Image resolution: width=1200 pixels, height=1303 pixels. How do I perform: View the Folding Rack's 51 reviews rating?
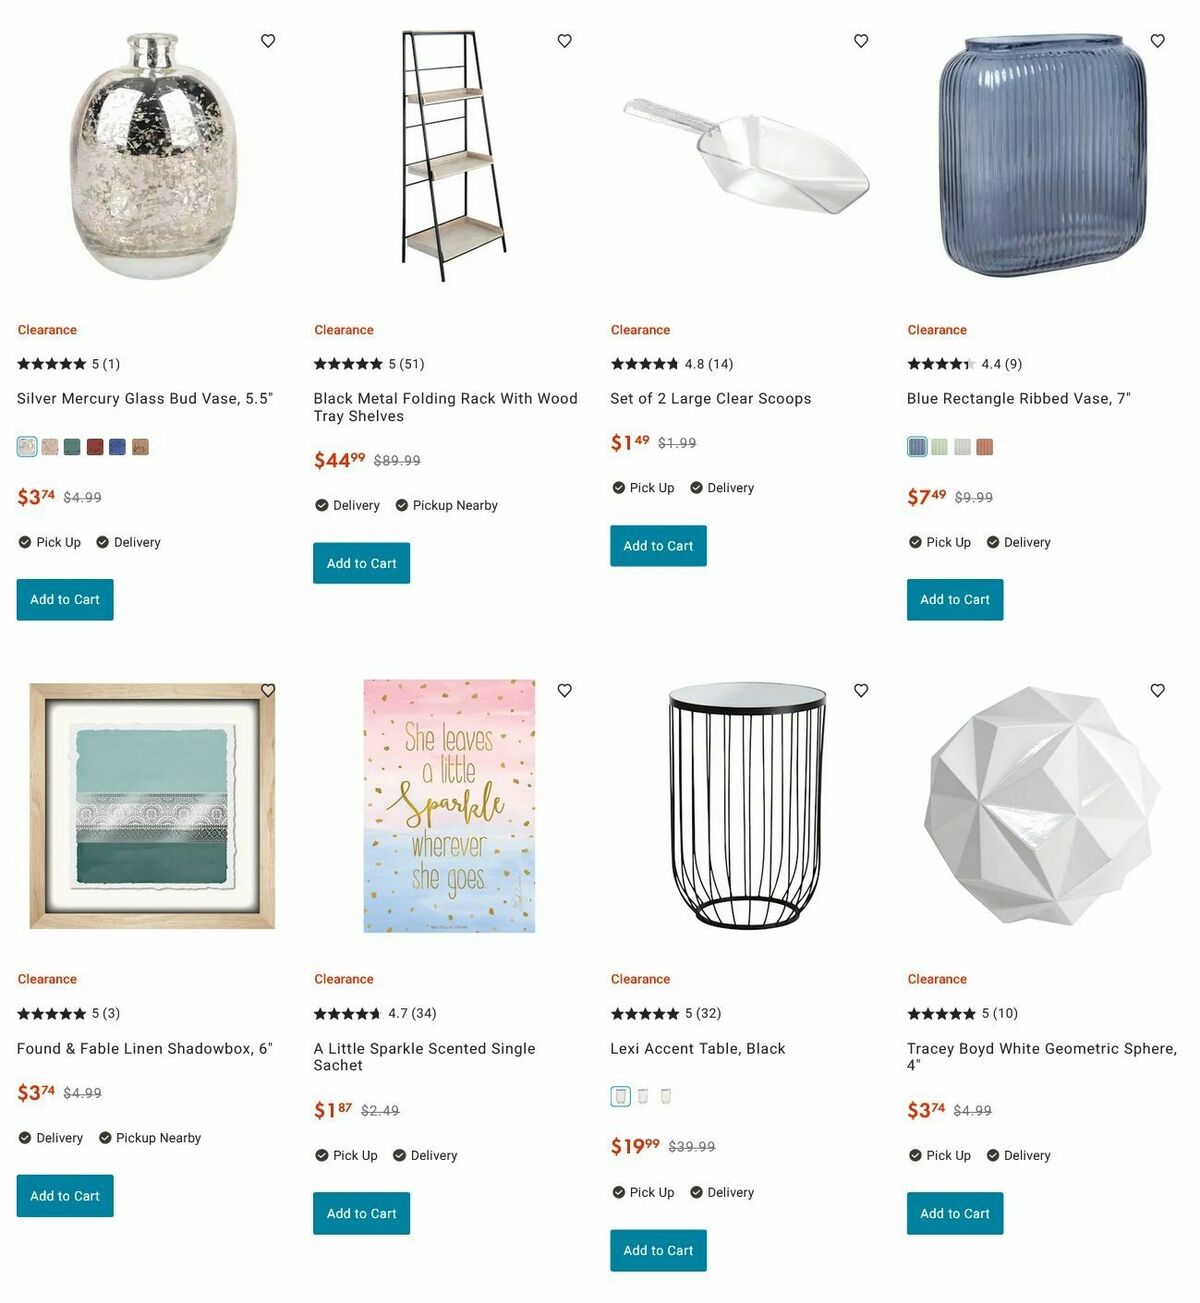coord(369,364)
